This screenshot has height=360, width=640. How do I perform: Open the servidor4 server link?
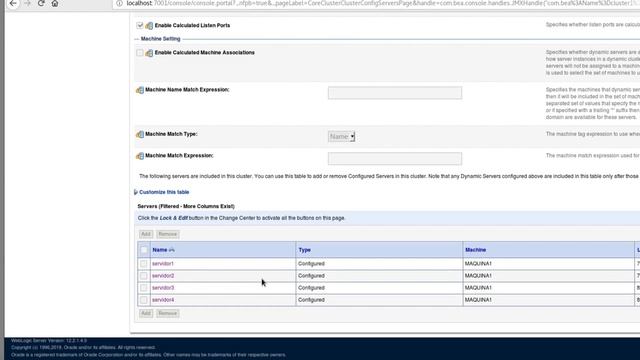pos(163,300)
